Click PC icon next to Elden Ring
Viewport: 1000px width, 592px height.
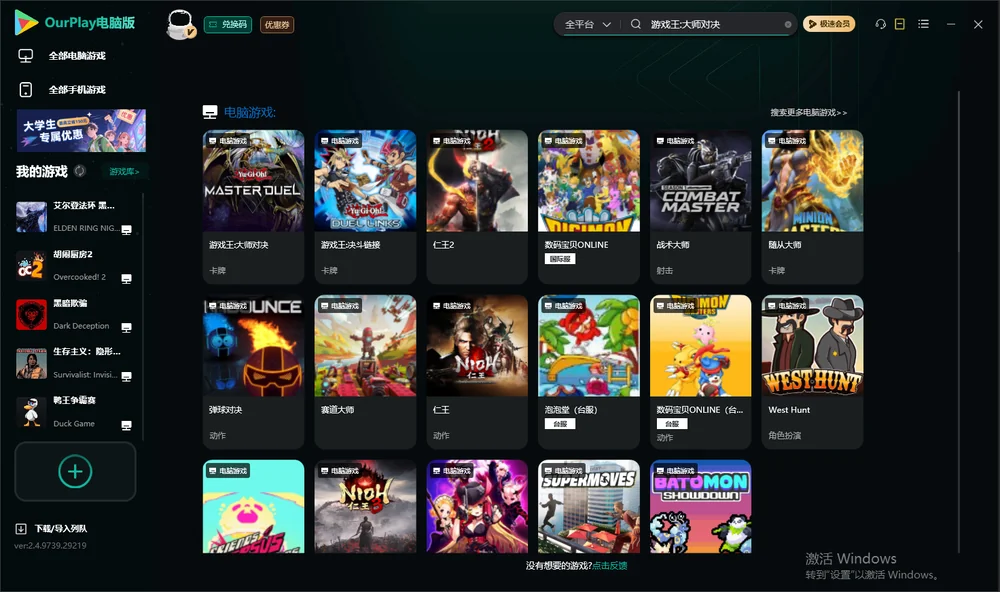coord(126,230)
